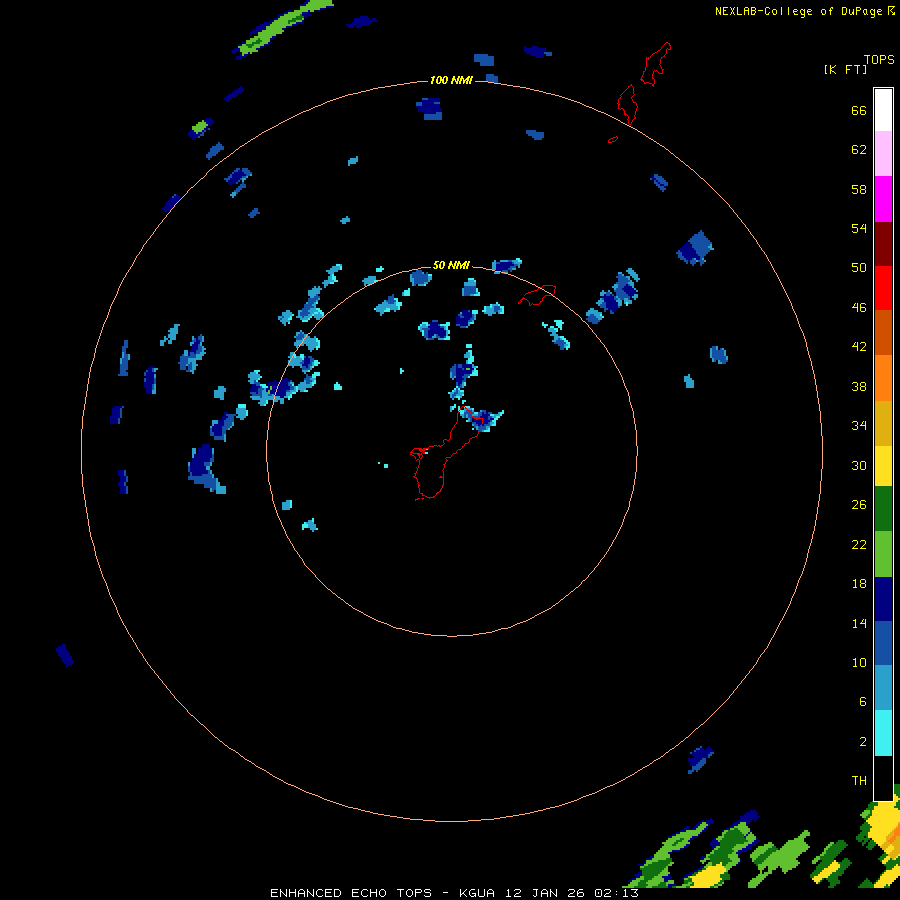Viewport: 900px width, 900px height.
Task: Select the orange band beside 38
Action: [883, 378]
